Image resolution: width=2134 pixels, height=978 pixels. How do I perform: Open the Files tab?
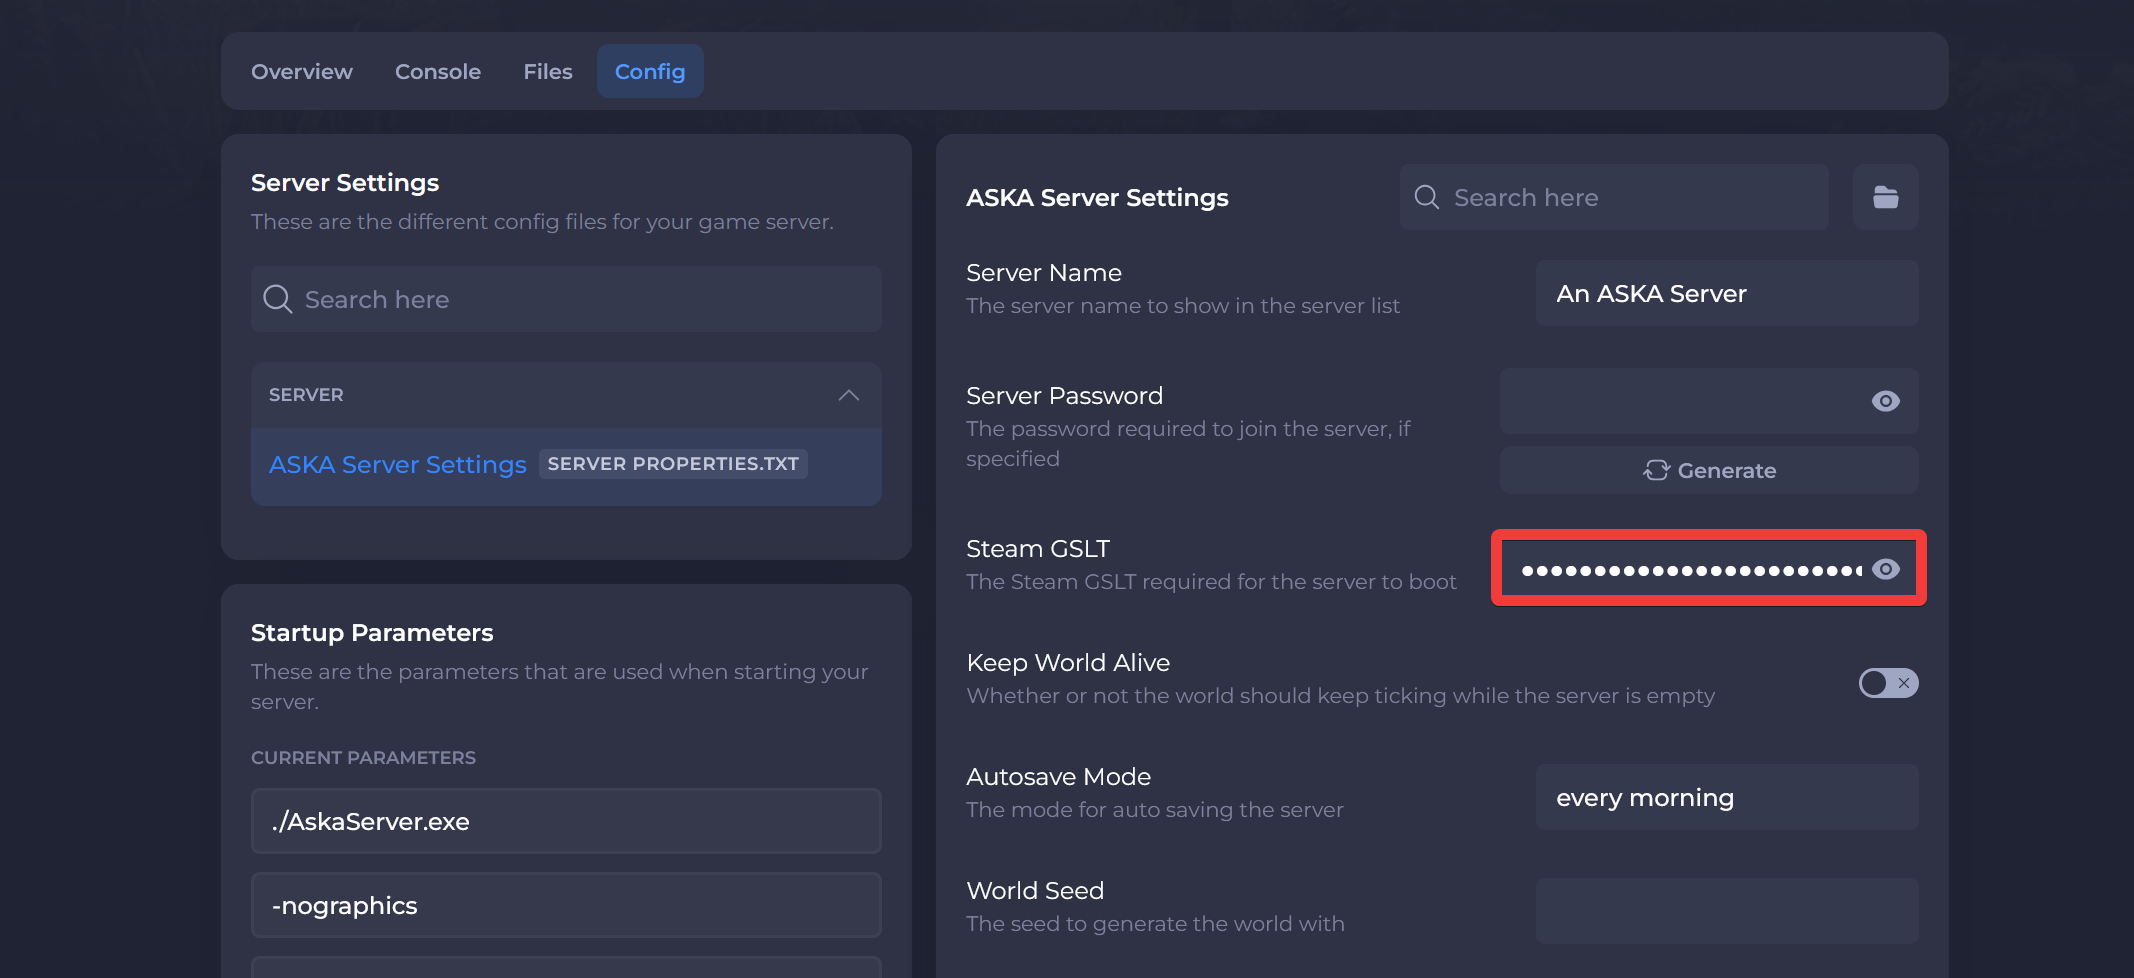[x=548, y=72]
